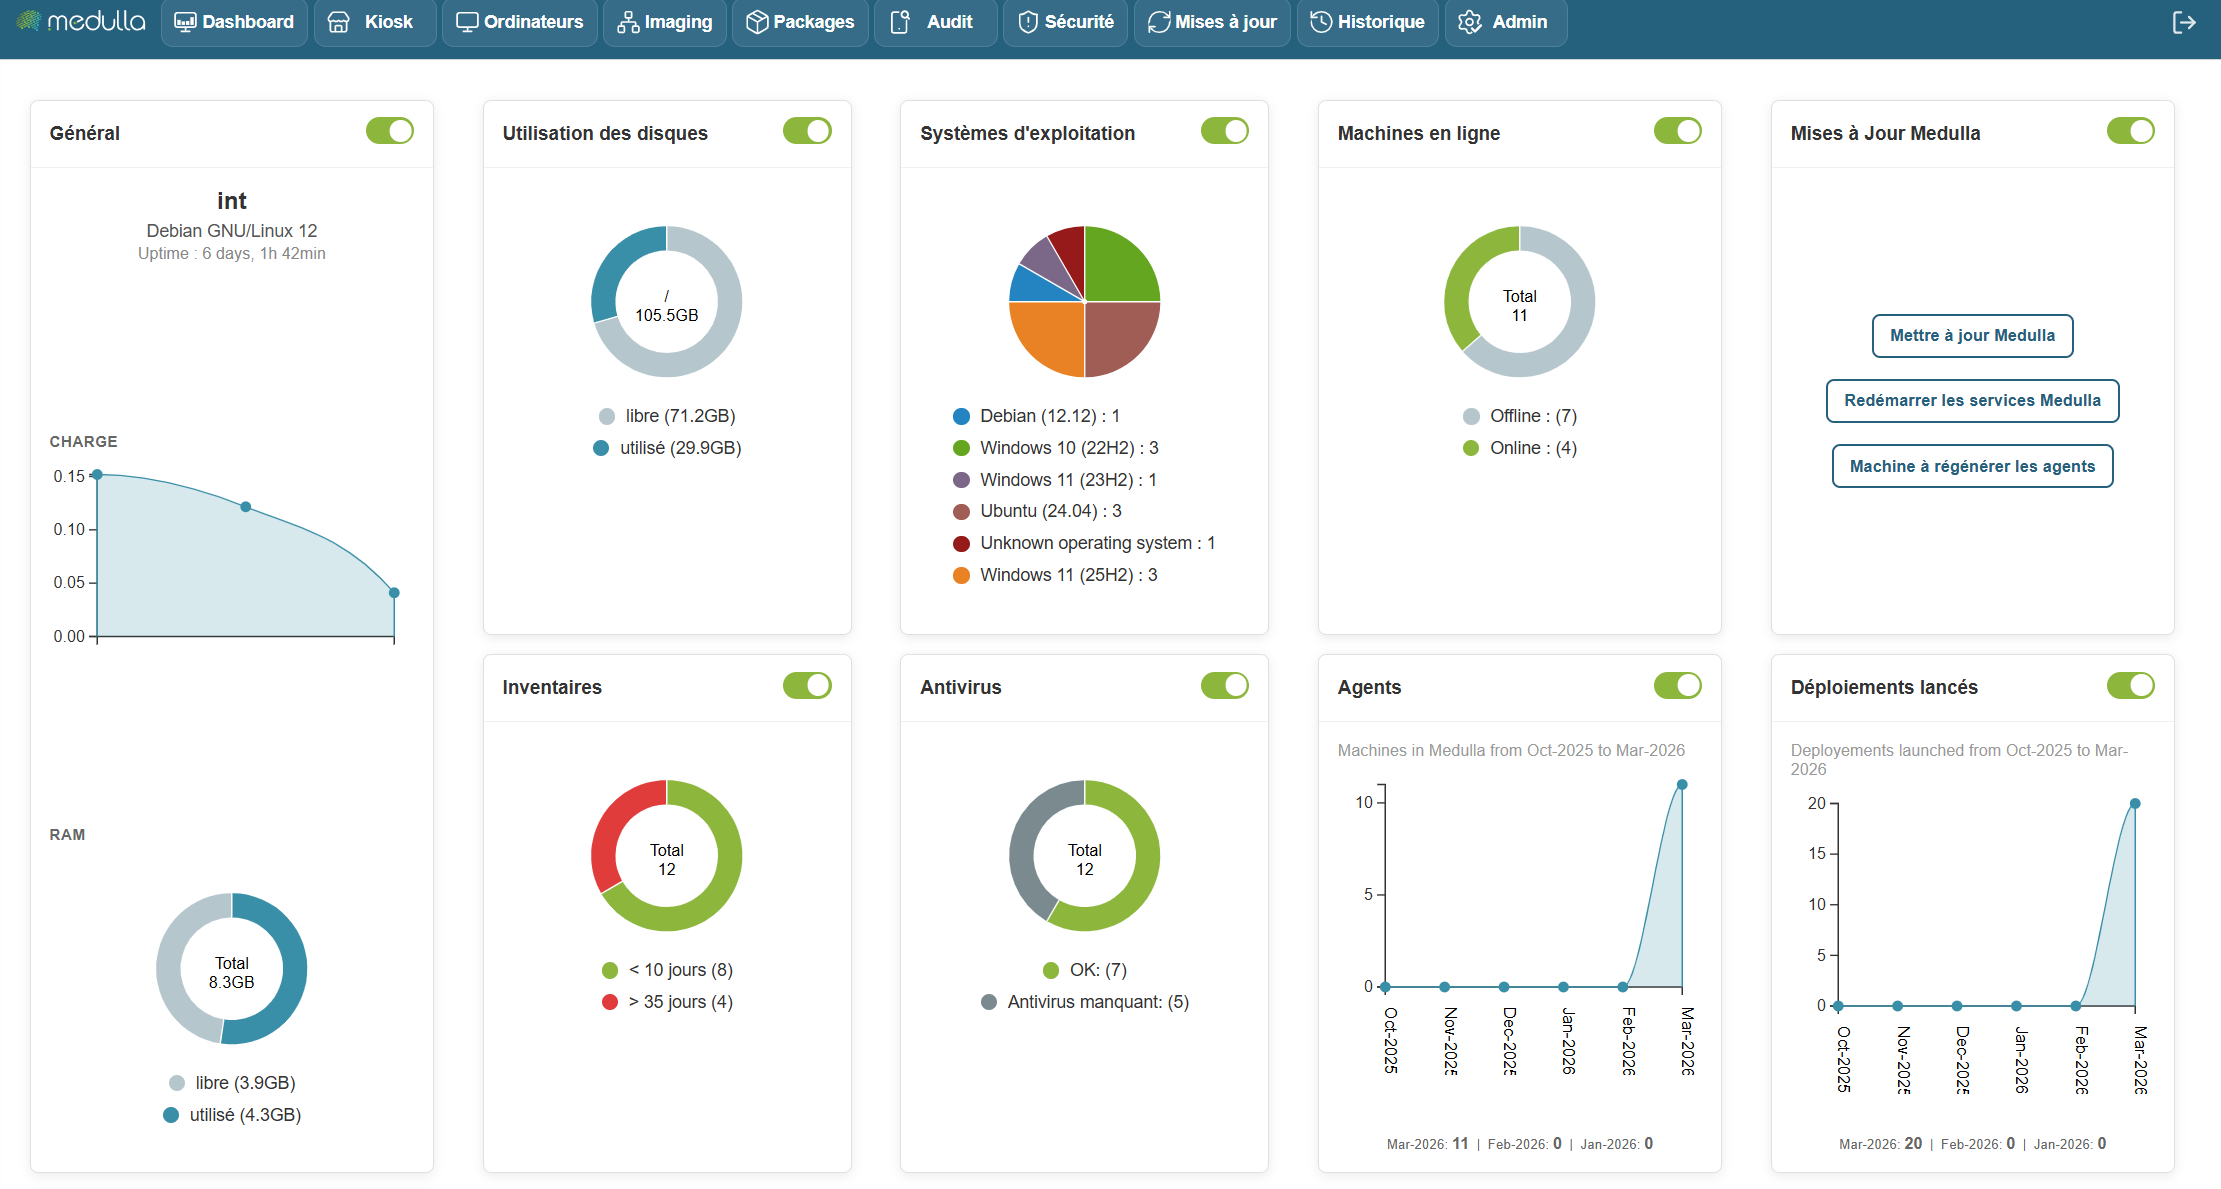This screenshot has height=1189, width=2221.
Task: Click the logout icon at top right
Action: [2184, 22]
